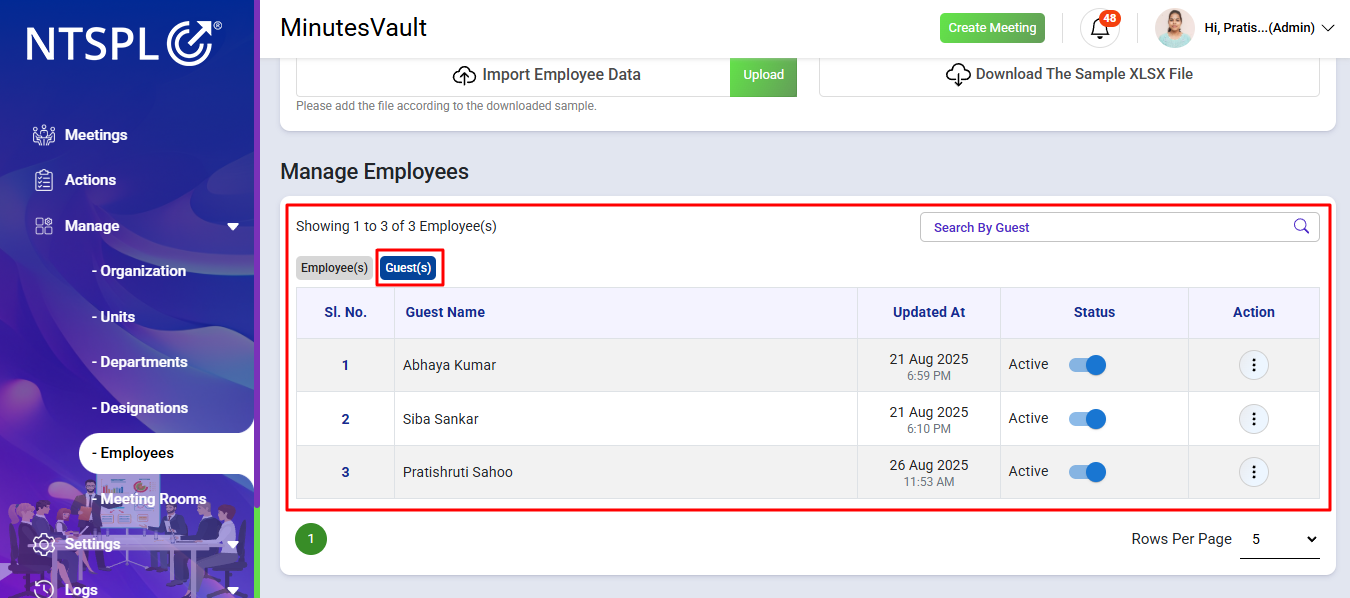Screen dimensions: 1350x598
Task: Expand the Logs sidebar section arrow
Action: (x=233, y=590)
